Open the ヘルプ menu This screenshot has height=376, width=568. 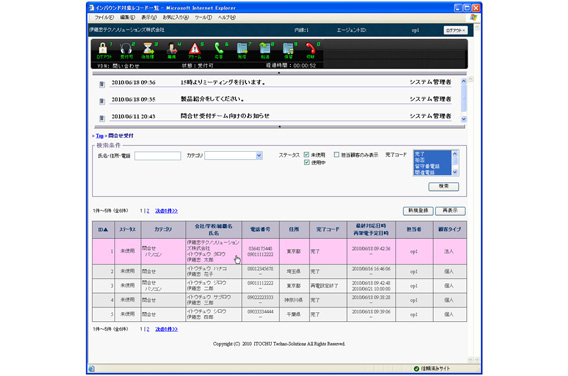[x=227, y=17]
